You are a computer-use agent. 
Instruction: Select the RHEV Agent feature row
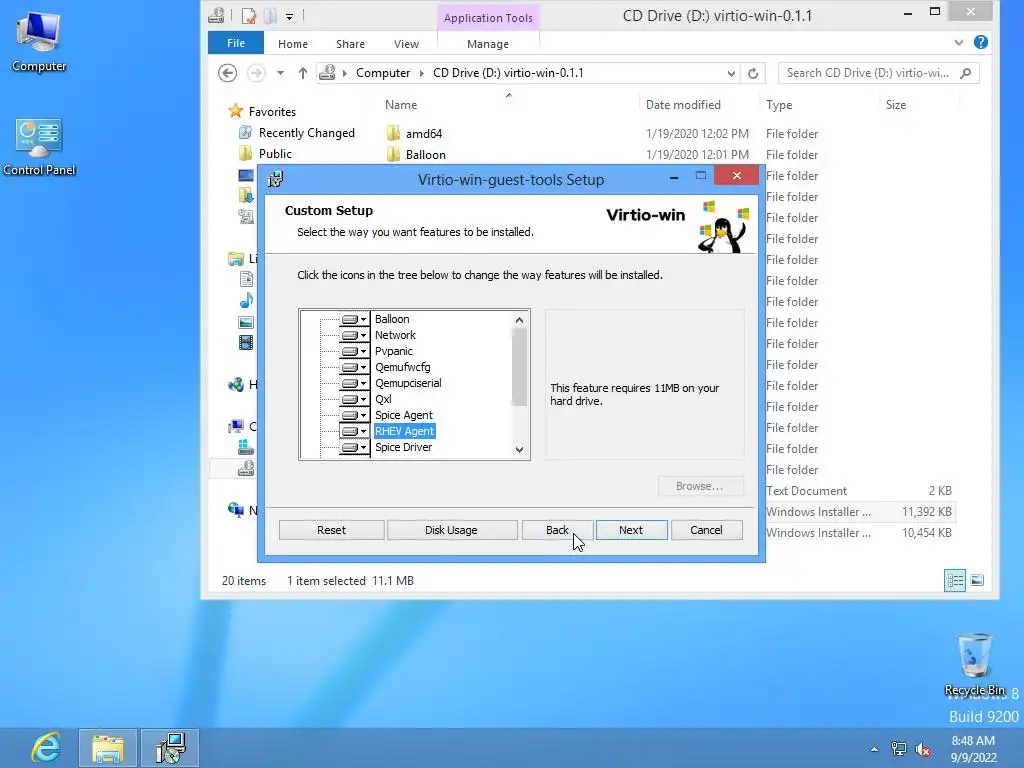pos(404,431)
